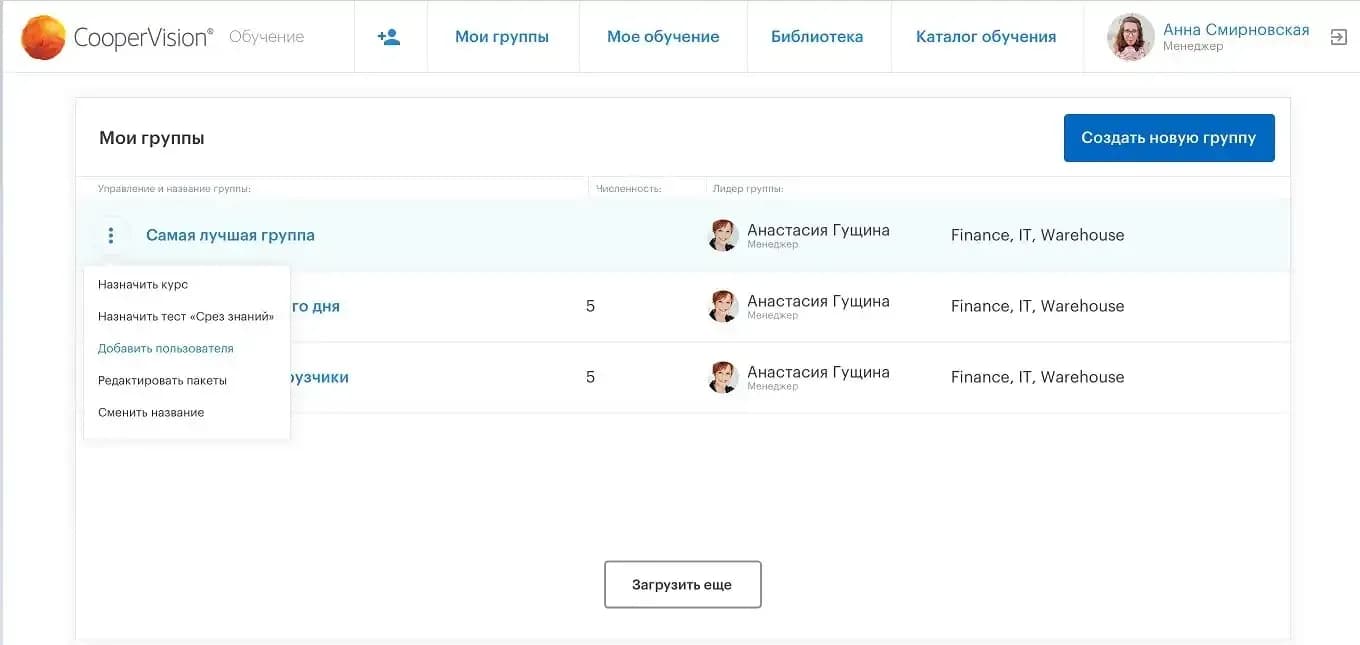The image size is (1360, 645).
Task: Click Анастасия Гущина name in the 'рузчики' row
Action: [818, 372]
